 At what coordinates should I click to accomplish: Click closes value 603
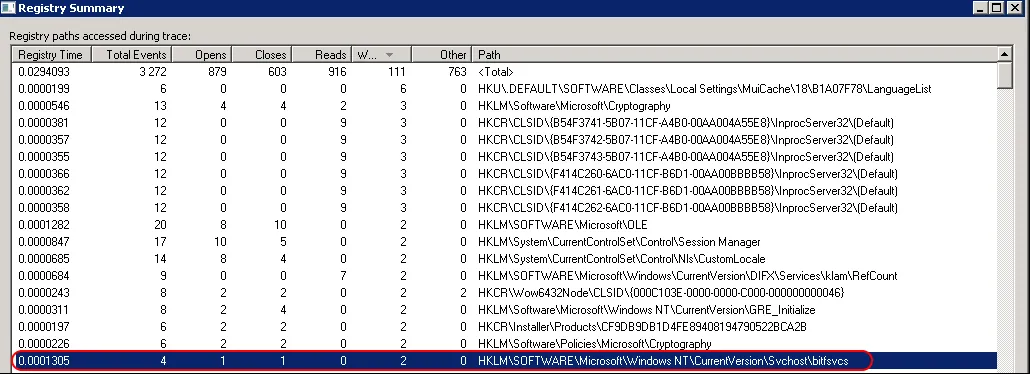point(277,72)
